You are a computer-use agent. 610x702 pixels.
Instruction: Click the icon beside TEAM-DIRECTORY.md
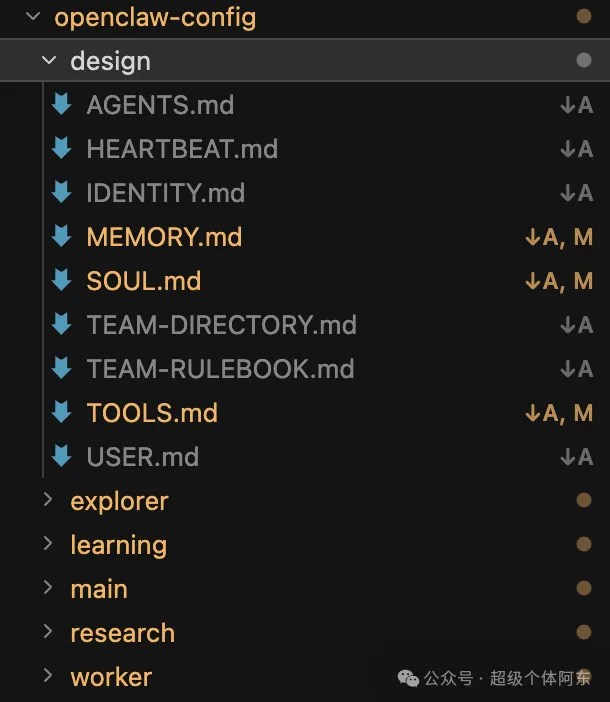click(x=62, y=324)
